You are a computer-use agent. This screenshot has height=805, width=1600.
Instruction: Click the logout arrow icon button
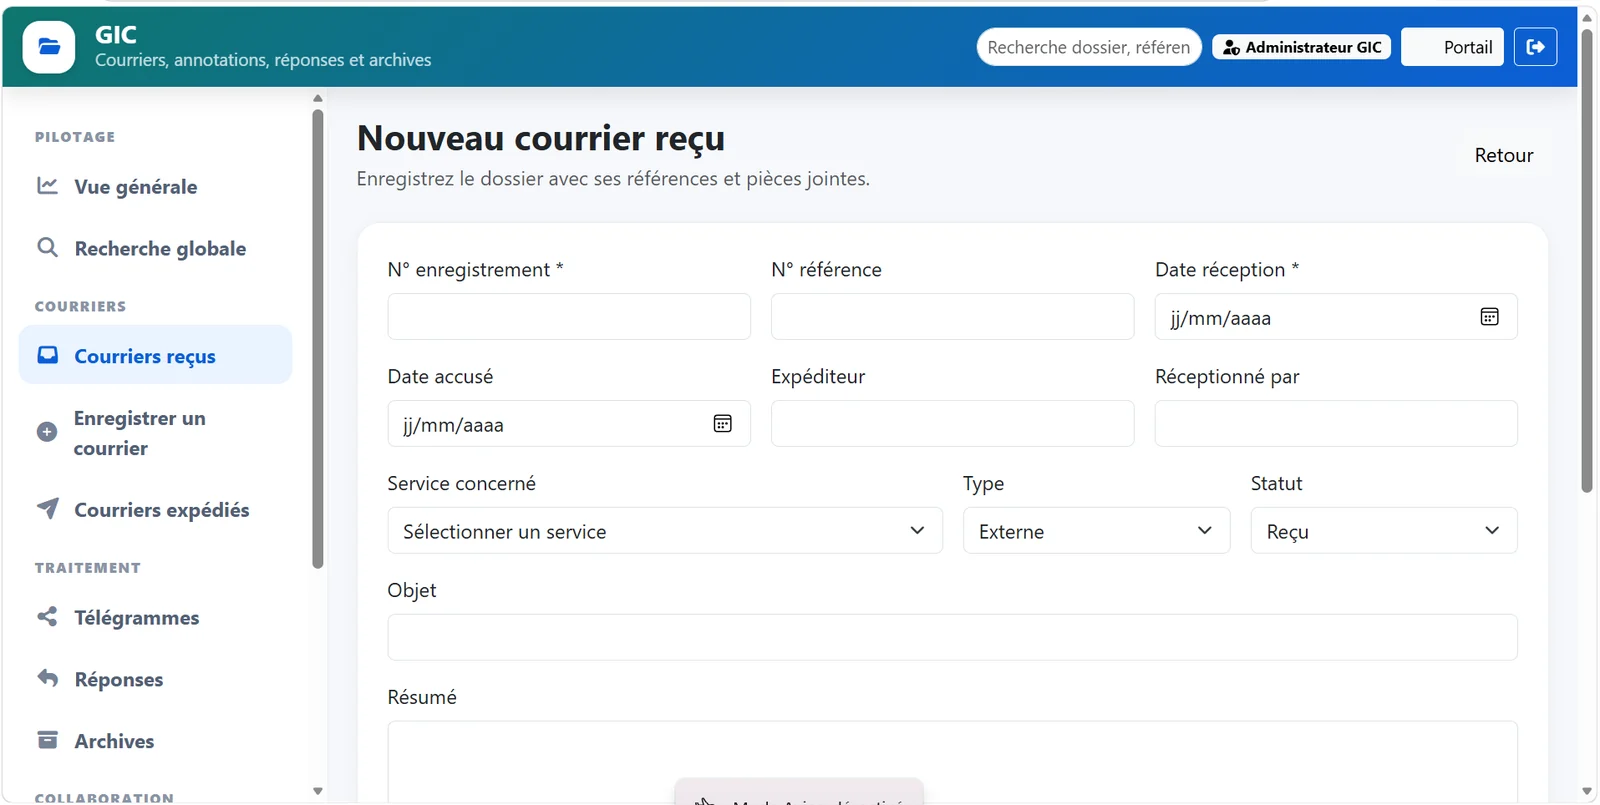point(1535,47)
